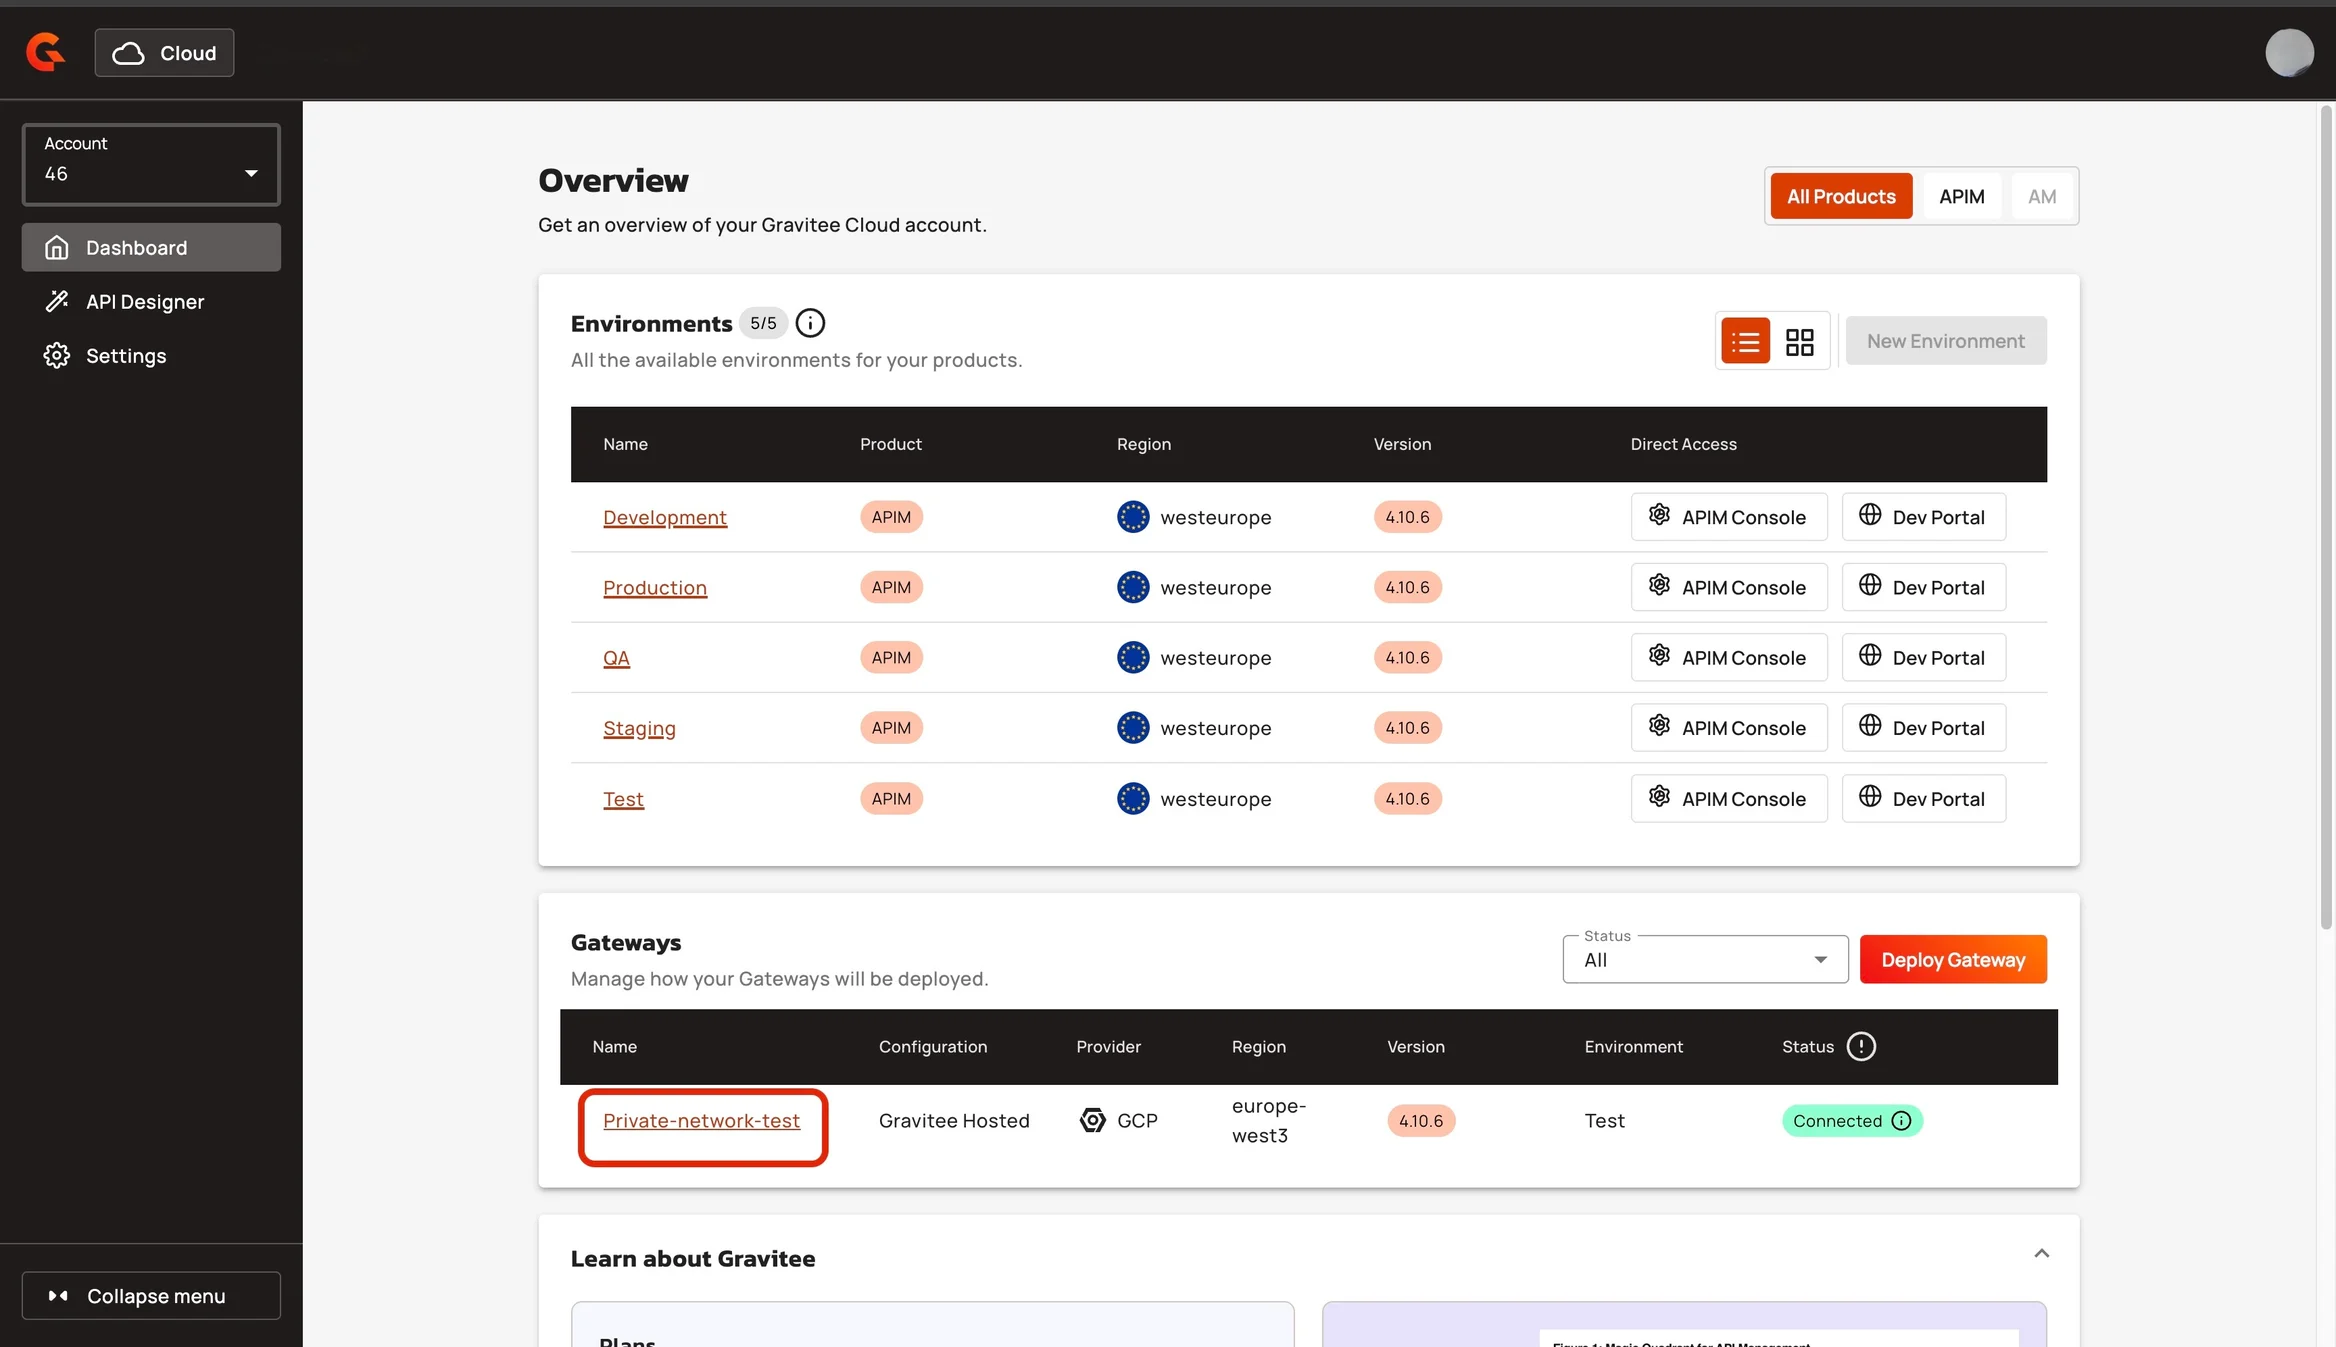
Task: Switch environments to grid view
Action: pos(1799,341)
